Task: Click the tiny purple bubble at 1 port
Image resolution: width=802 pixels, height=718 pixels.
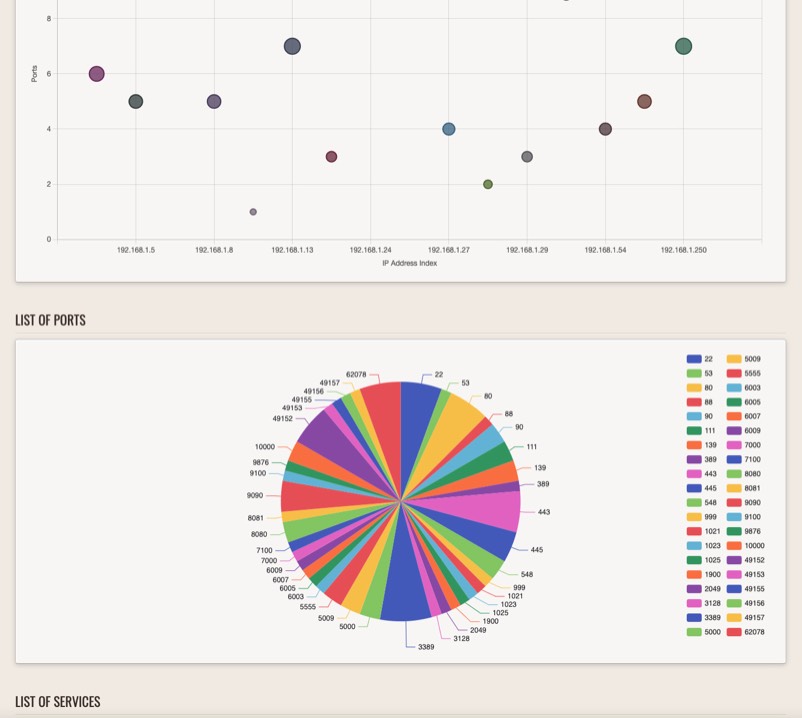Action: coord(253,212)
